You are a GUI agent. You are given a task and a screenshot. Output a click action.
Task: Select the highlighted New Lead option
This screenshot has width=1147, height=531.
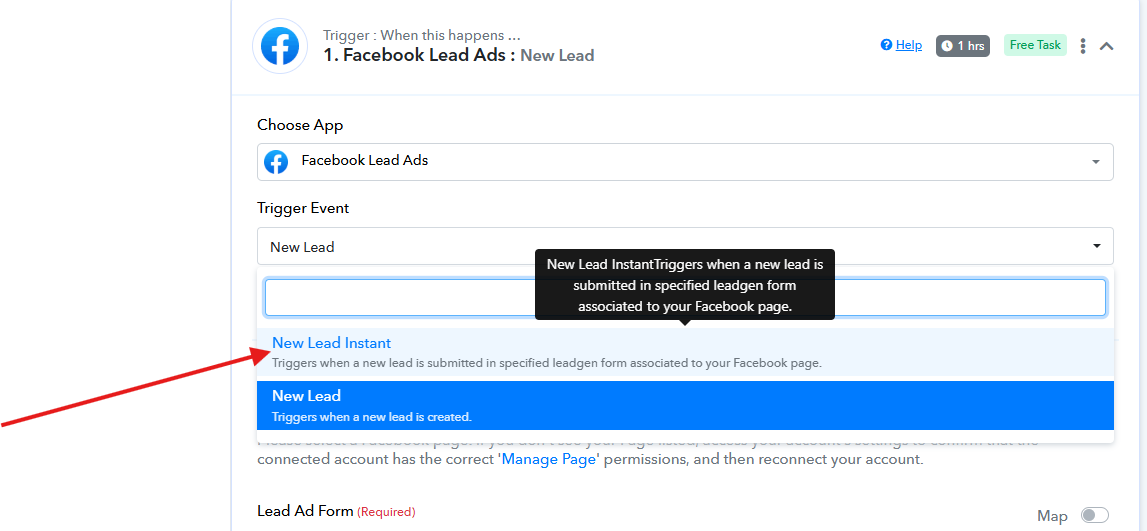(685, 405)
